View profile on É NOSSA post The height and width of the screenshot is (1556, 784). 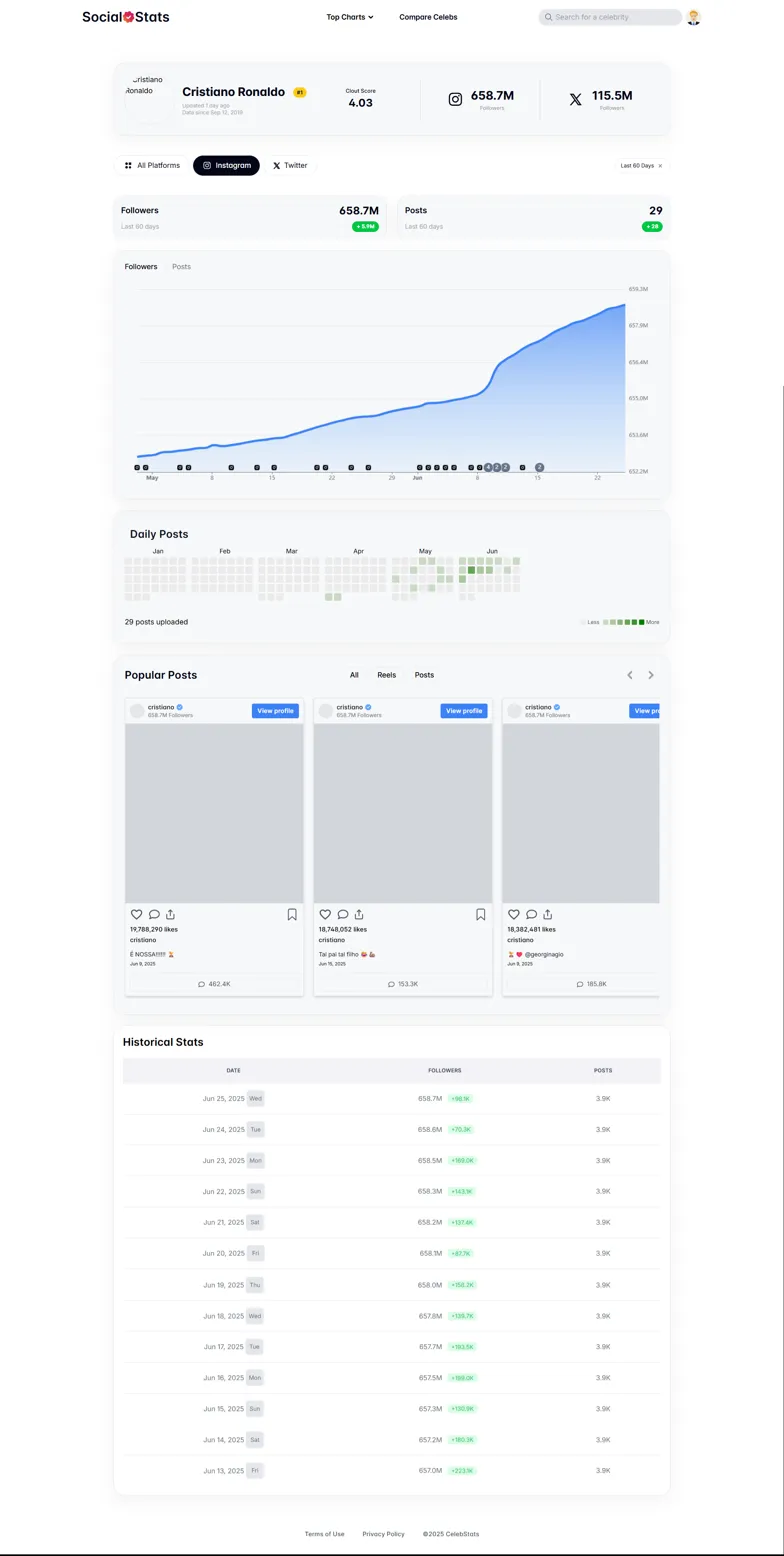click(275, 711)
